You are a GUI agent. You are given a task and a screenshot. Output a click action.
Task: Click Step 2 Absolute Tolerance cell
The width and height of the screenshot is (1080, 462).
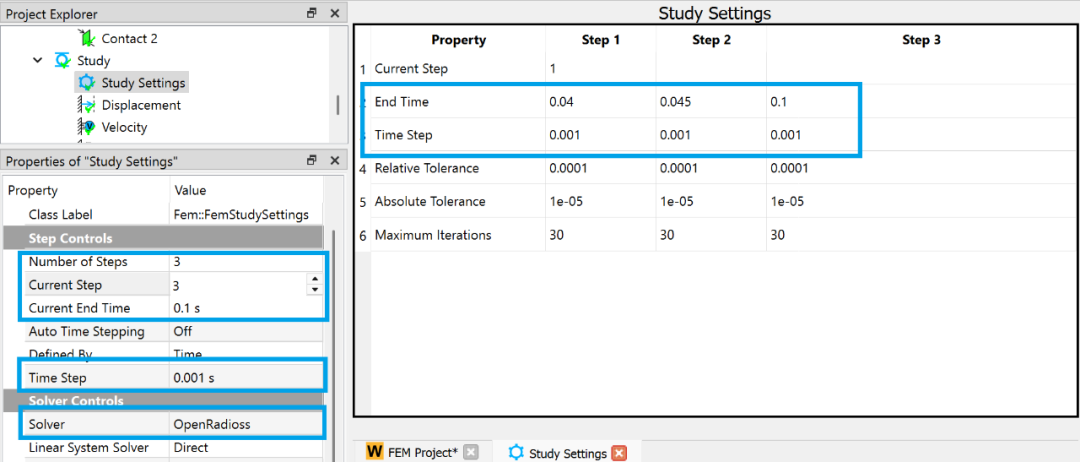tap(711, 202)
